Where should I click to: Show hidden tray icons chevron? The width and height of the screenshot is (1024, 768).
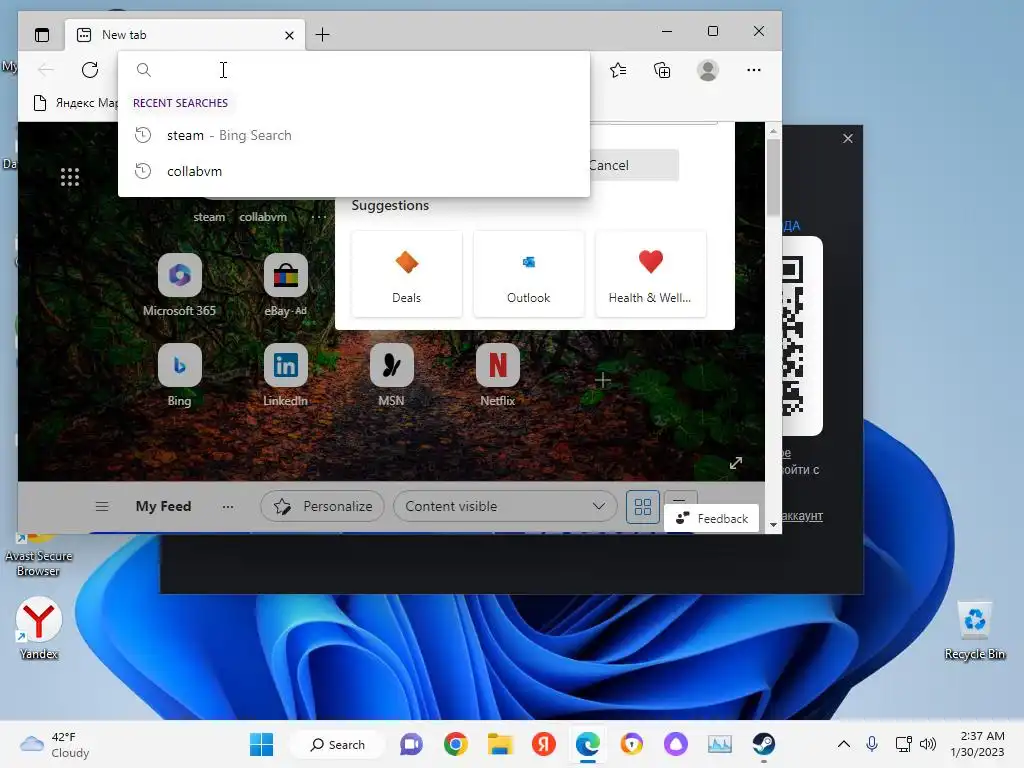pos(844,744)
